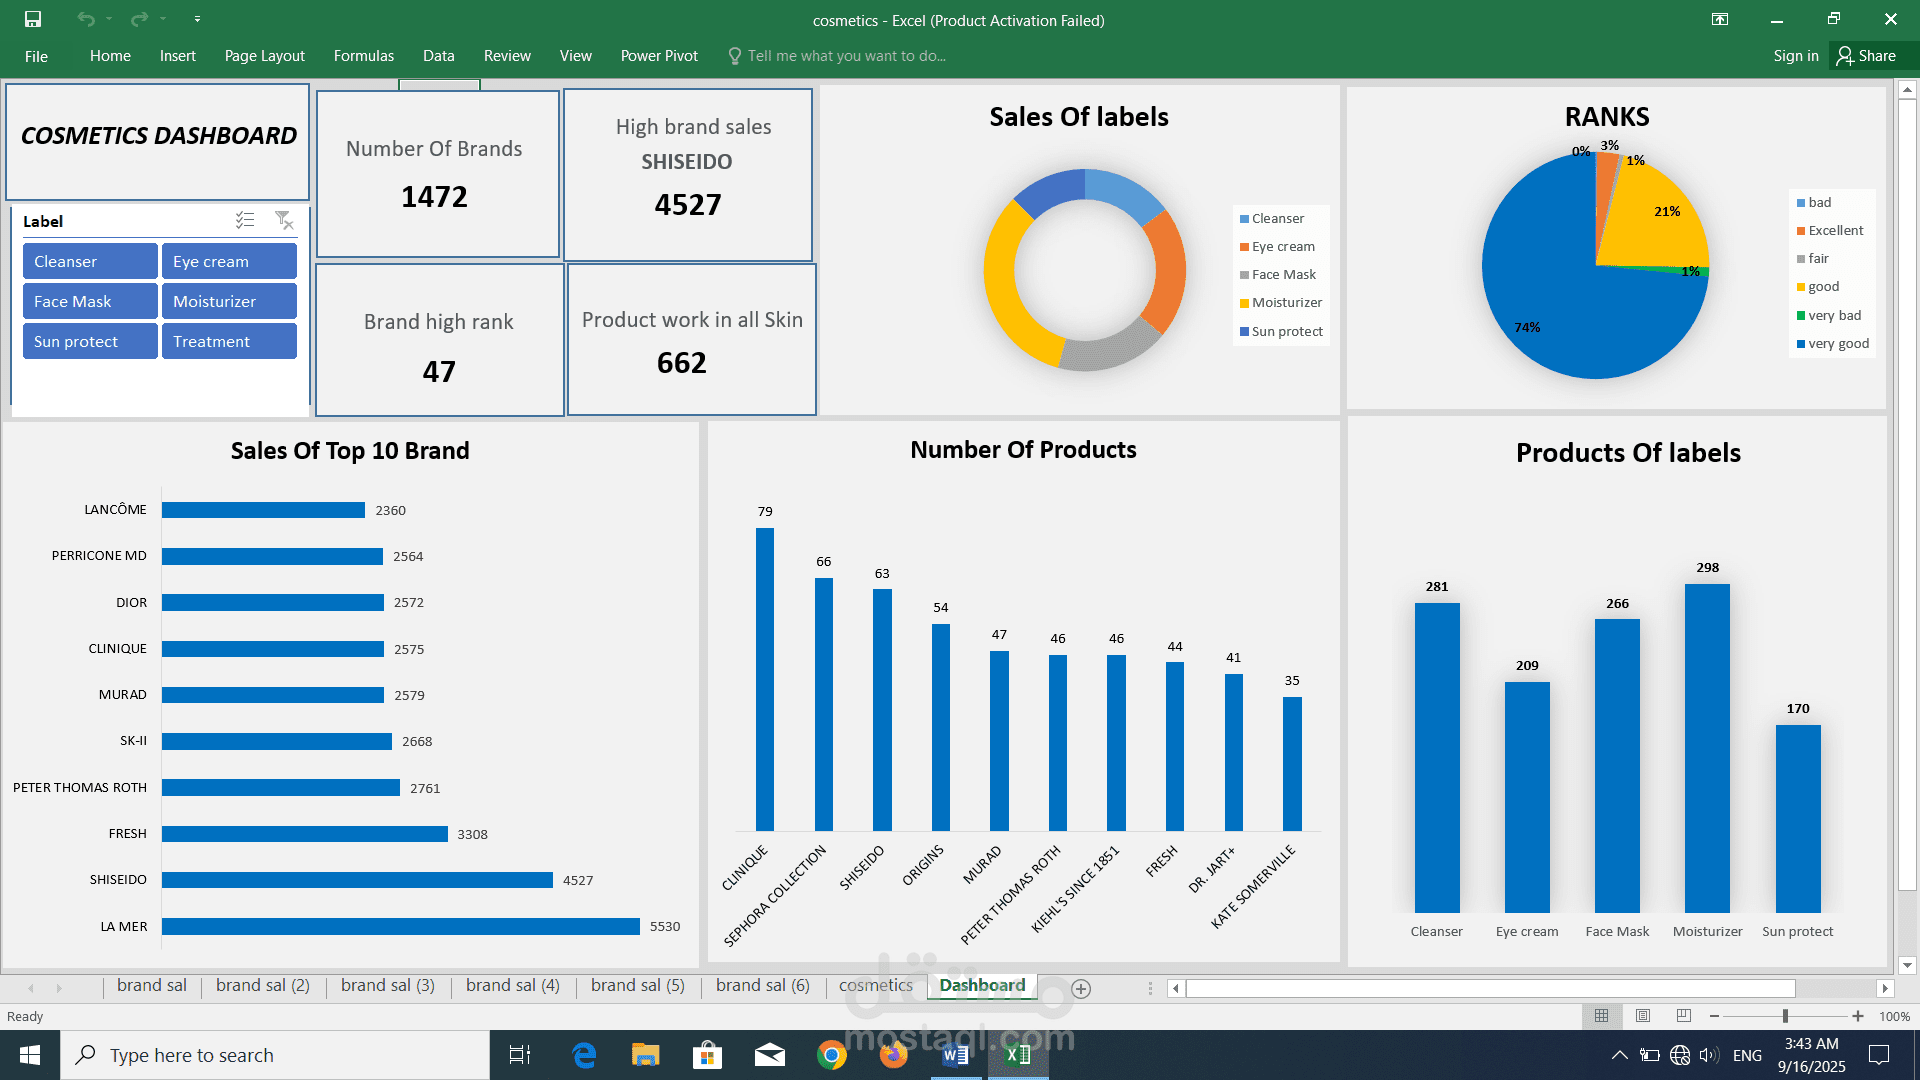Switch to Page Layout view icon

(x=1643, y=1016)
